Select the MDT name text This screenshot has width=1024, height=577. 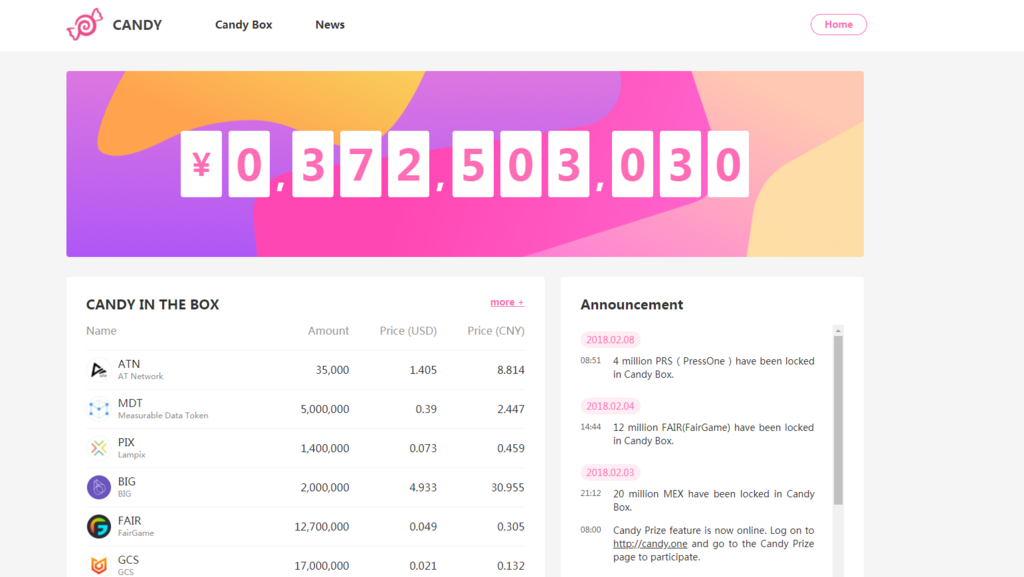tap(130, 403)
